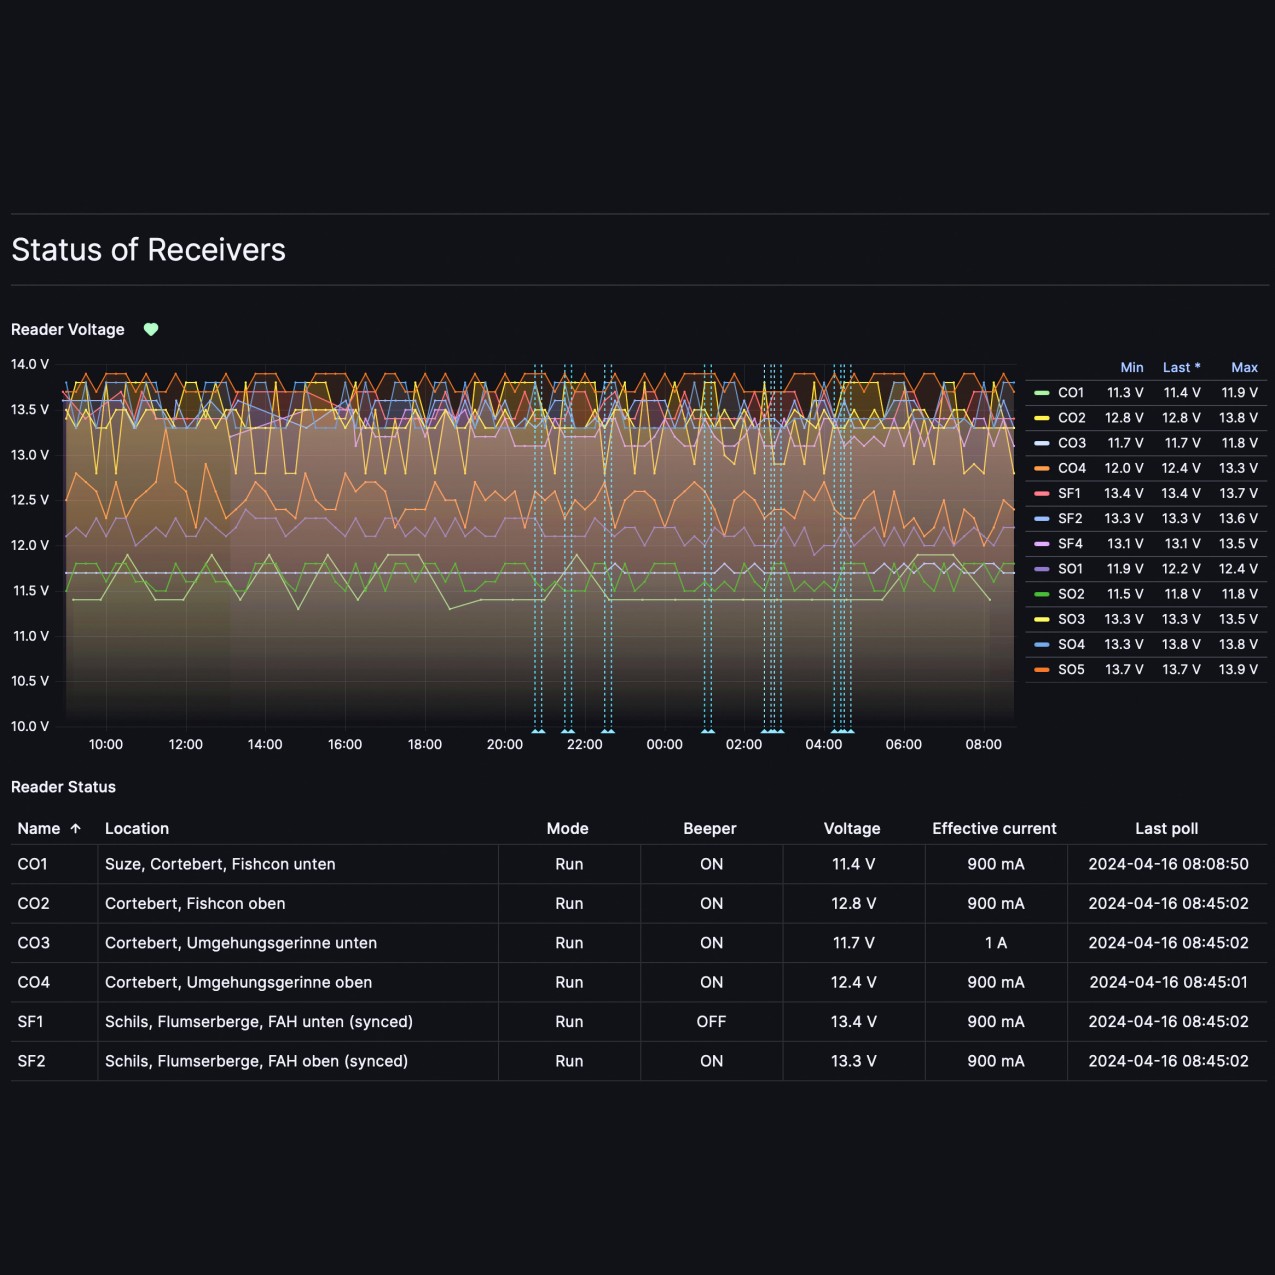This screenshot has height=1275, width=1275.
Task: Sort legend by the Max column
Action: coord(1244,368)
